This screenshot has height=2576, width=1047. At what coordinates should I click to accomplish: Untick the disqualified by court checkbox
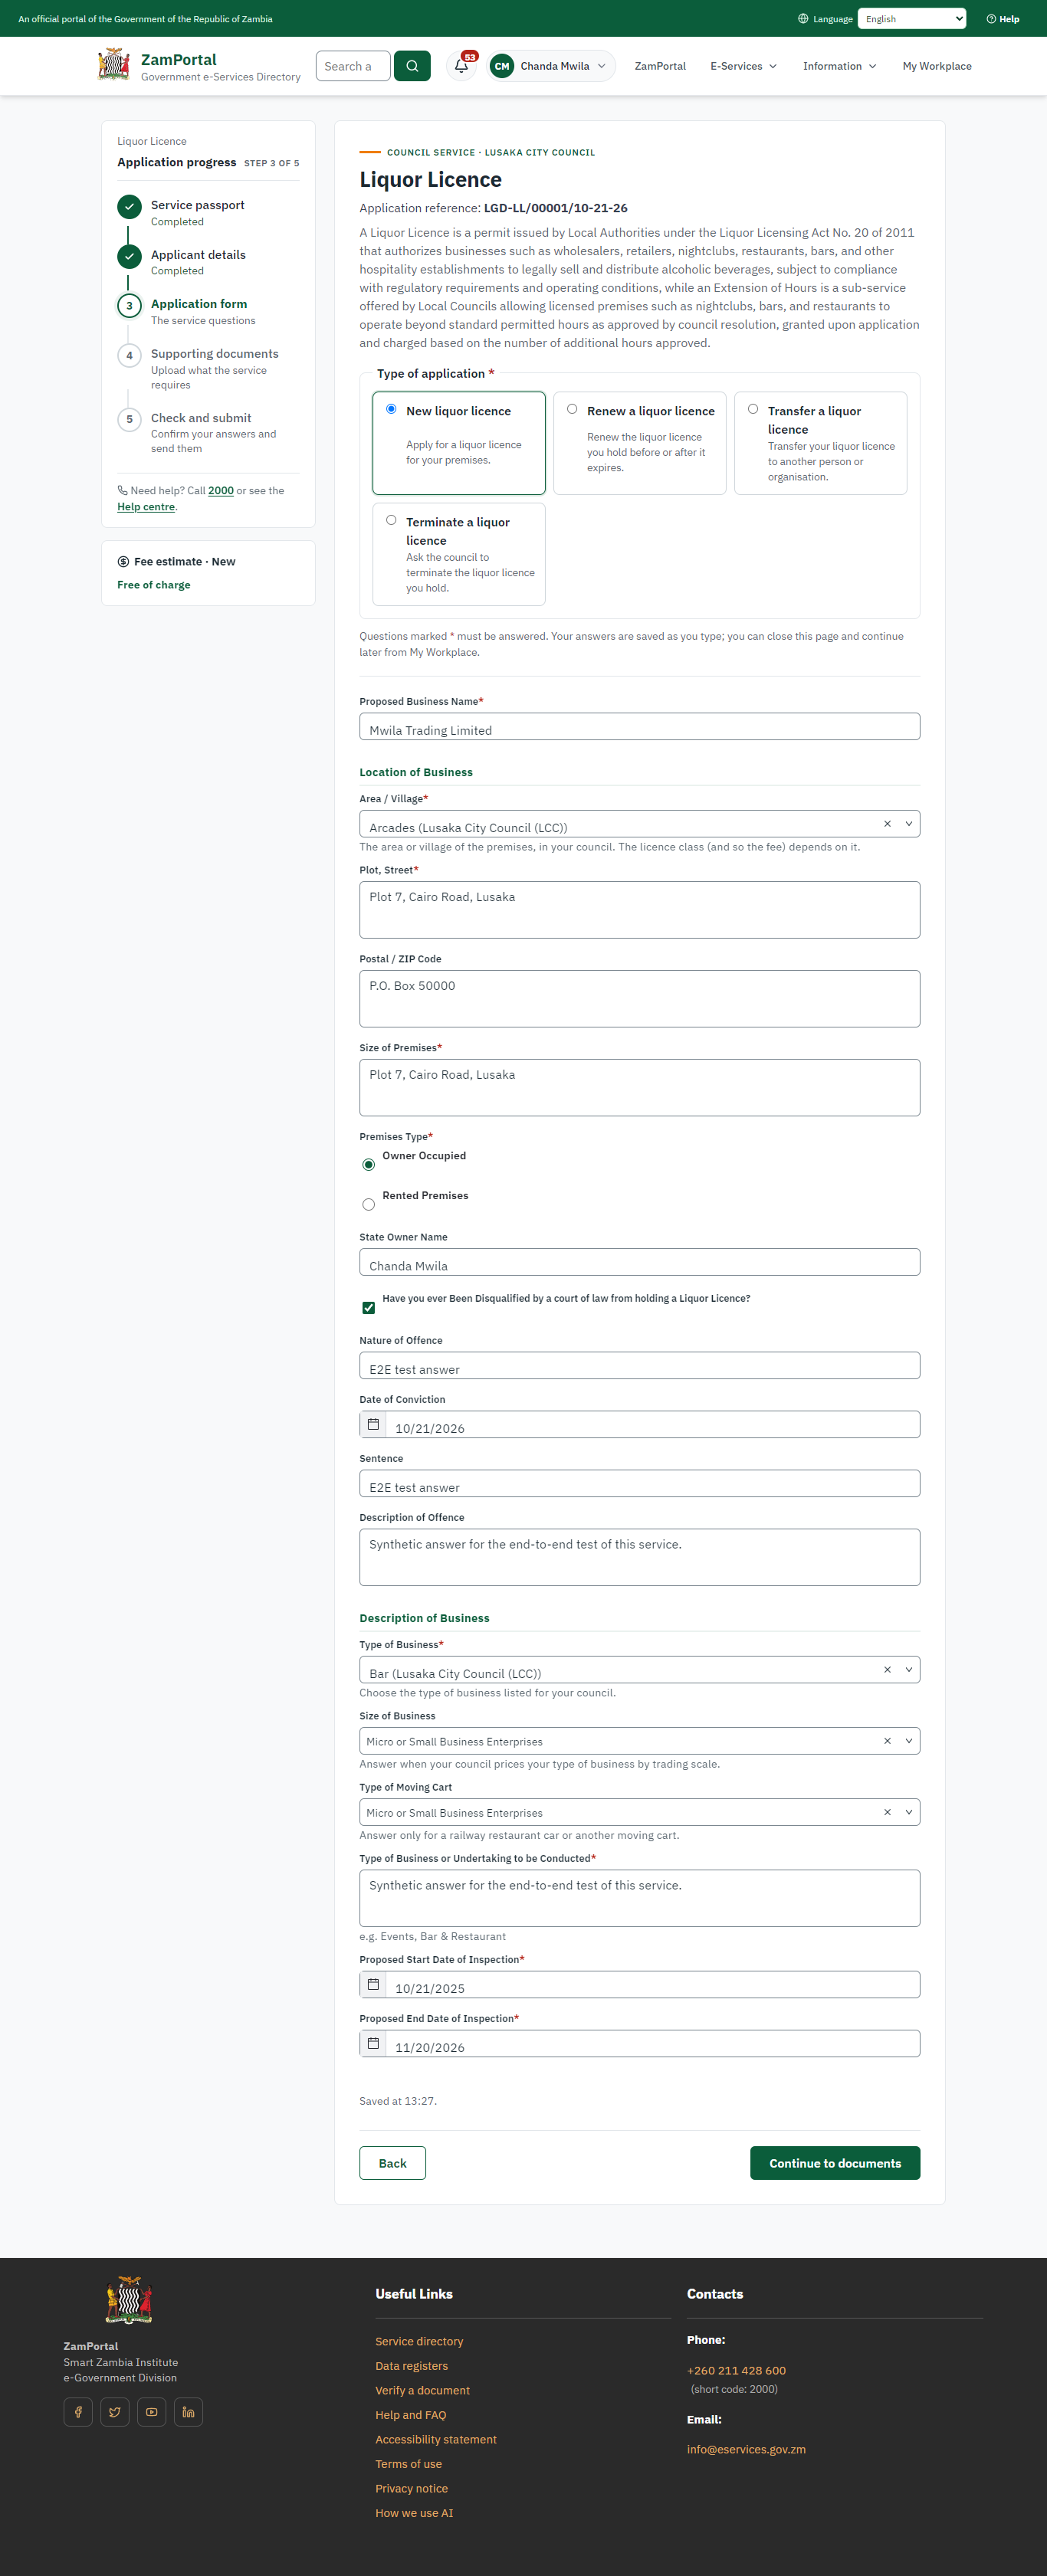(369, 1308)
